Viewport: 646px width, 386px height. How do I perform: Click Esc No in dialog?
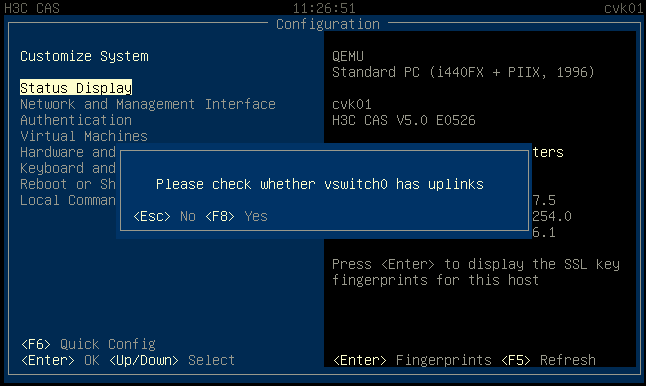[164, 216]
